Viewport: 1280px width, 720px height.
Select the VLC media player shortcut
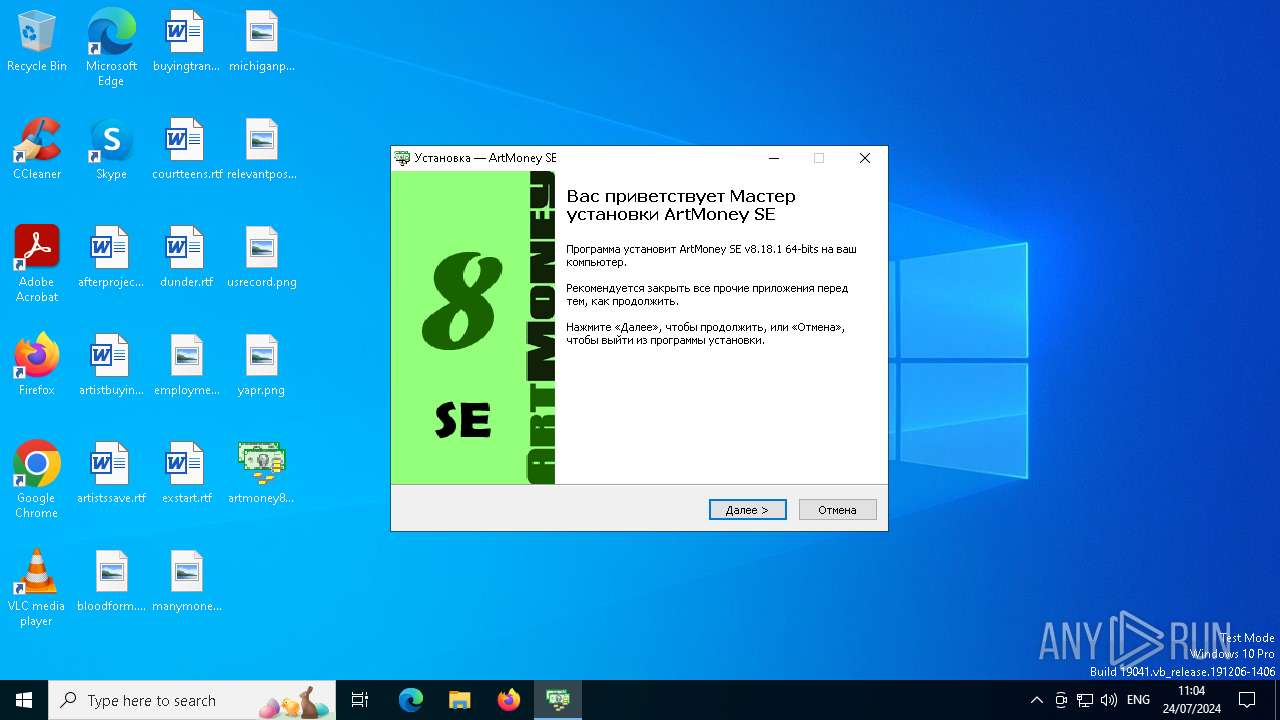click(37, 588)
